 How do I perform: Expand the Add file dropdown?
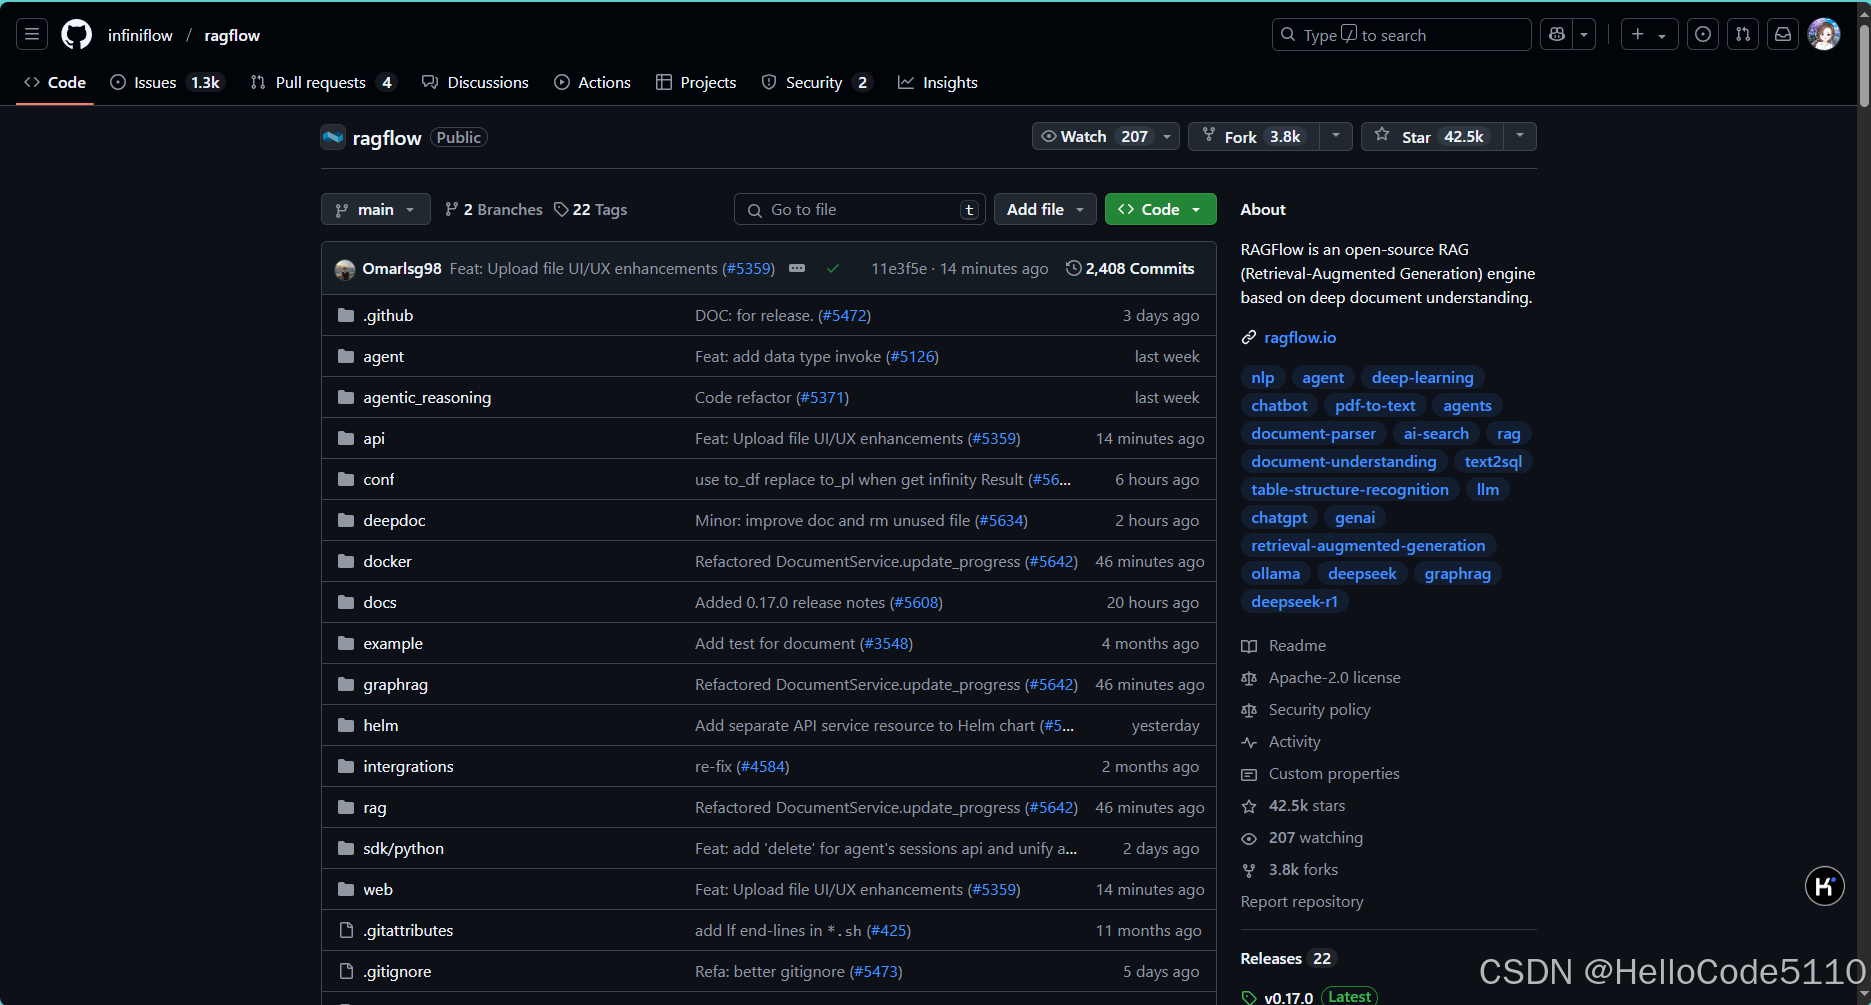coord(1045,209)
